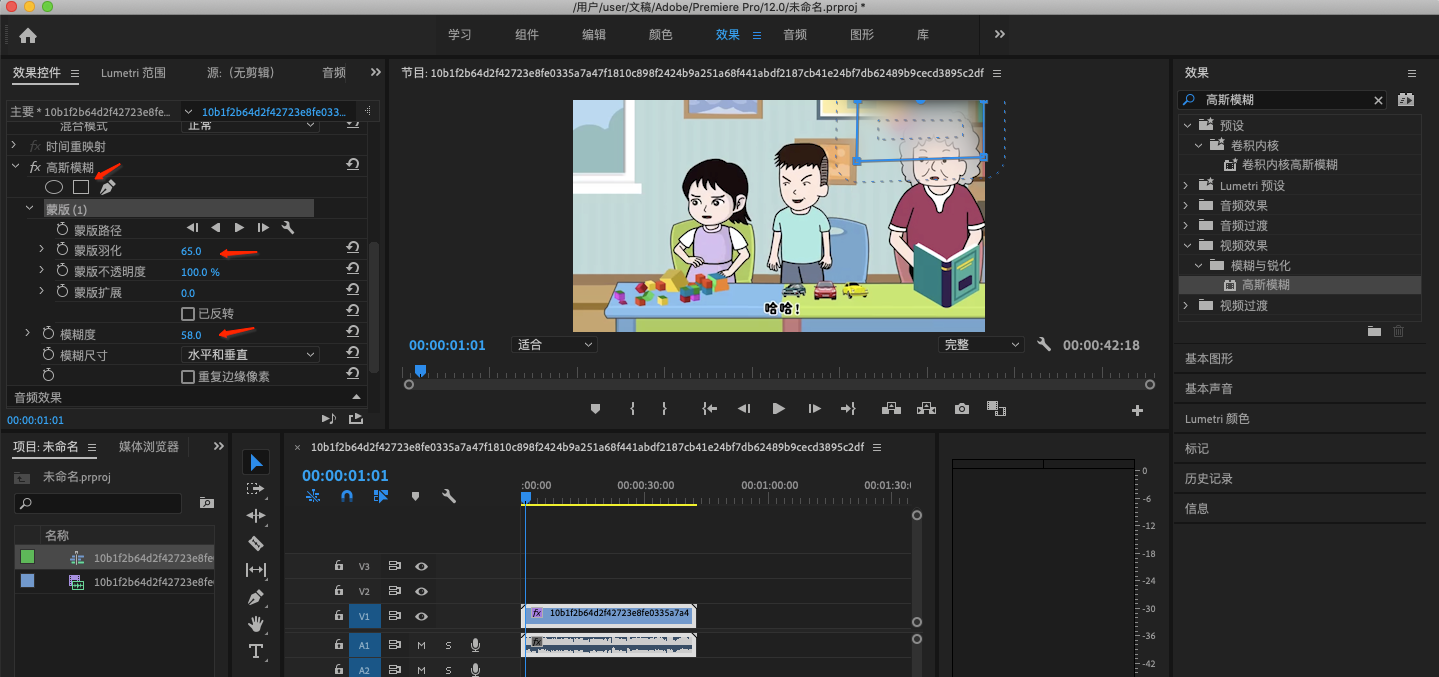Viewport: 1439px width, 677px height.
Task: Hide track V3 with its eye icon
Action: (422, 566)
